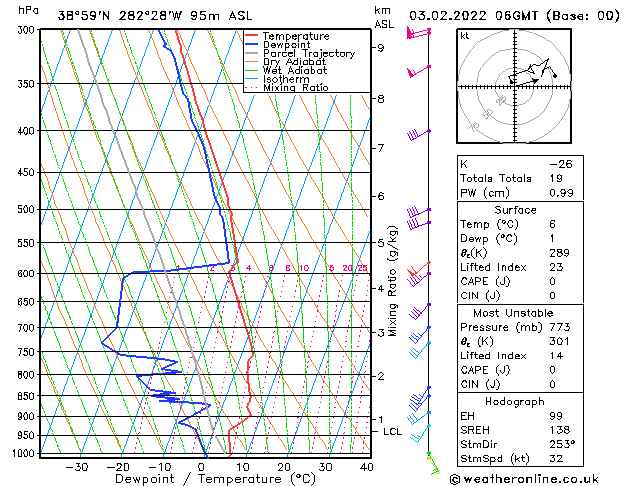The width and height of the screenshot is (629, 486).
Task: Click the StmDir value 253°
Action: click(x=562, y=444)
